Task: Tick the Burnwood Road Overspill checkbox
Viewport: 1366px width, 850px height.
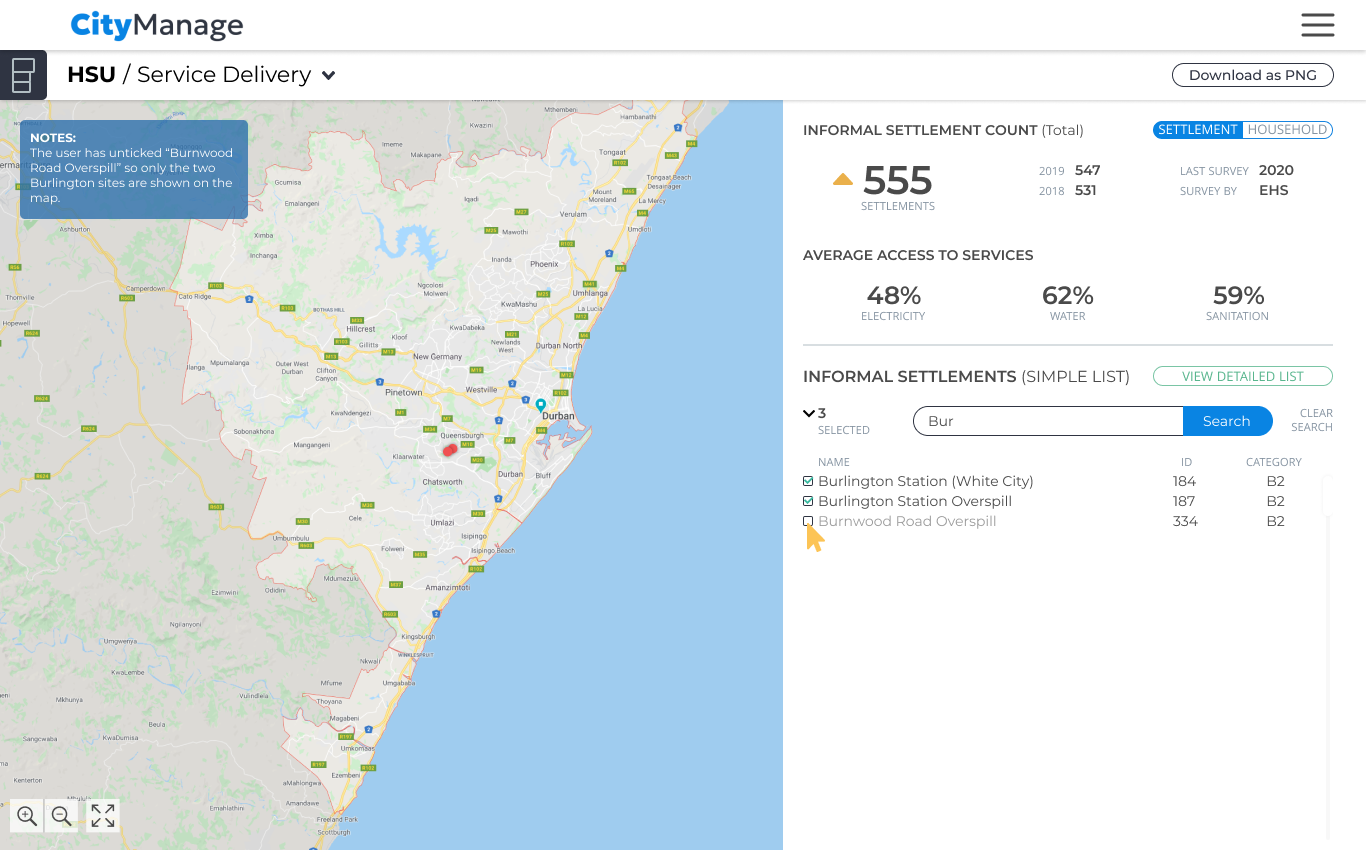Action: pos(808,521)
